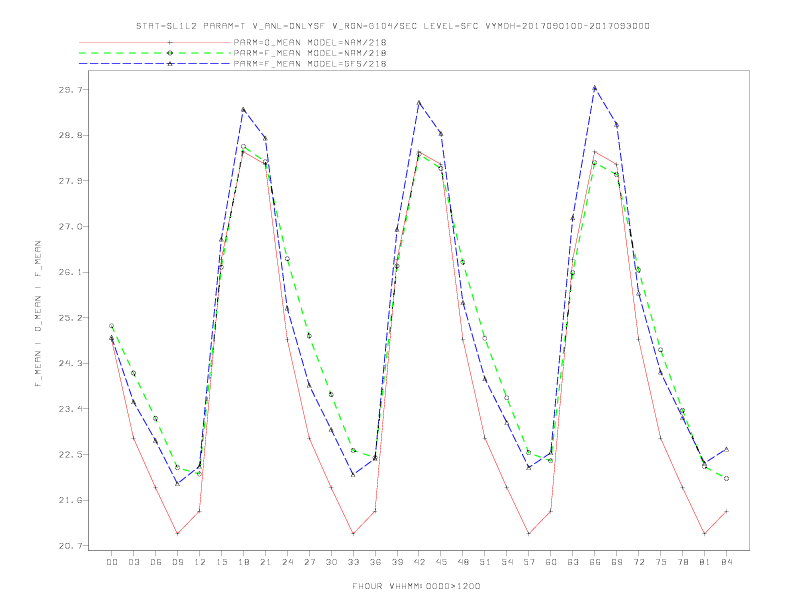
Task: Select legend entry PARM=F_MEAN MODEL=GFS/218
Action: point(310,64)
